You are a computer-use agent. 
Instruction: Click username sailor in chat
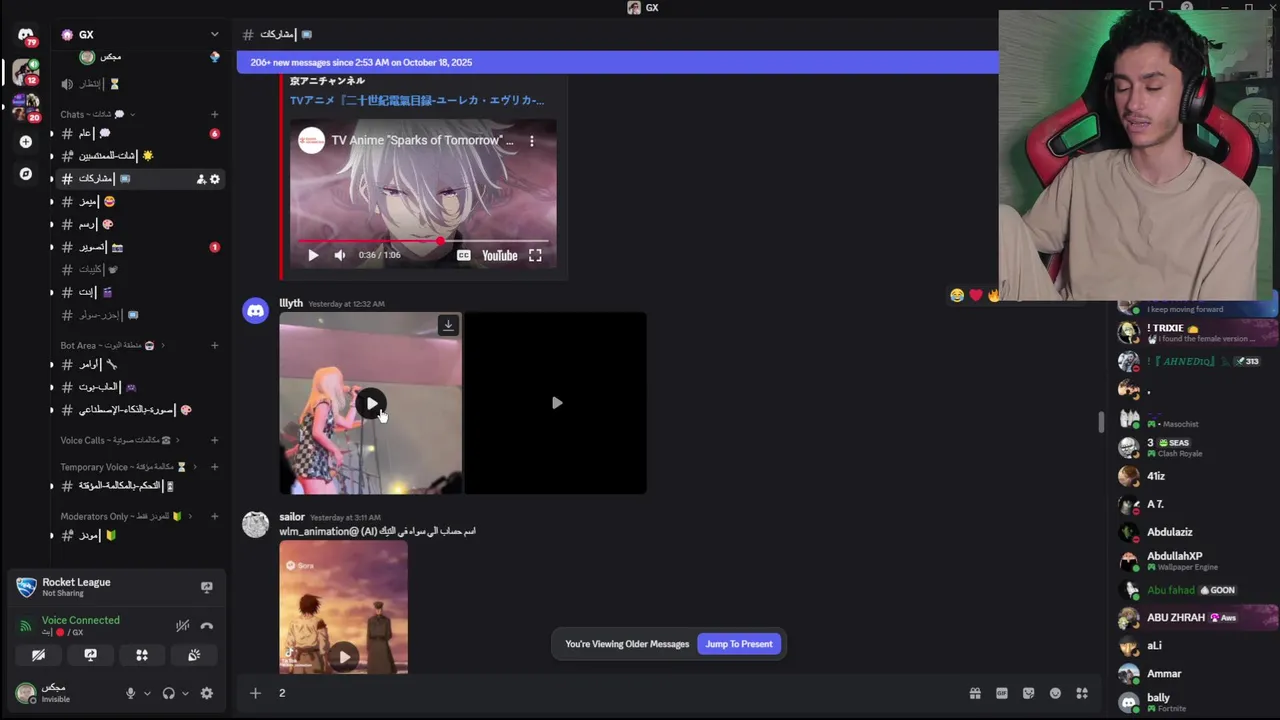tap(292, 517)
